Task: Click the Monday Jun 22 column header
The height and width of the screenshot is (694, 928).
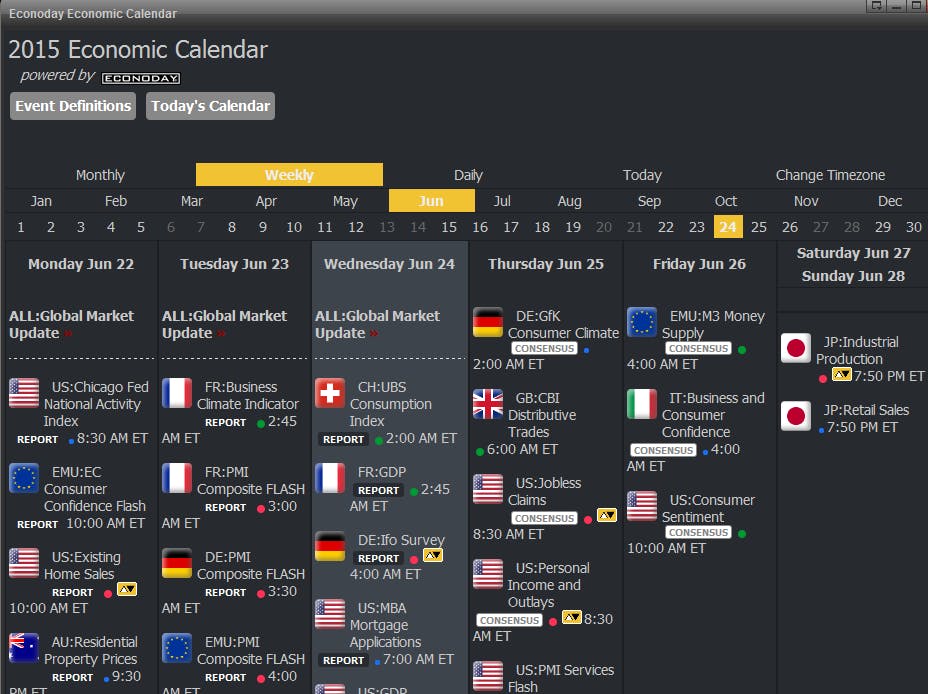Action: (81, 264)
